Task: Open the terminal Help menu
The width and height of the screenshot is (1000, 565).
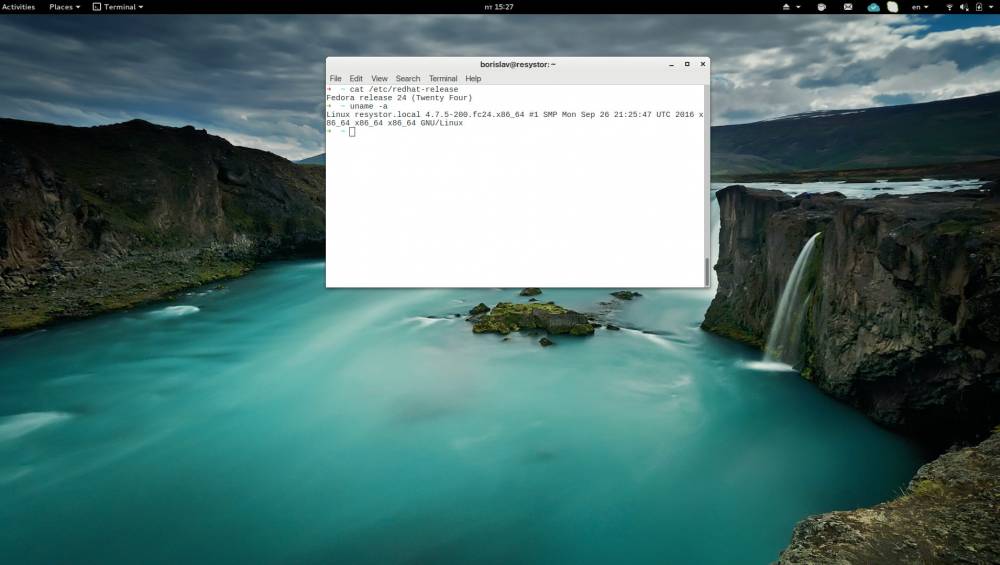Action: pyautogui.click(x=473, y=78)
